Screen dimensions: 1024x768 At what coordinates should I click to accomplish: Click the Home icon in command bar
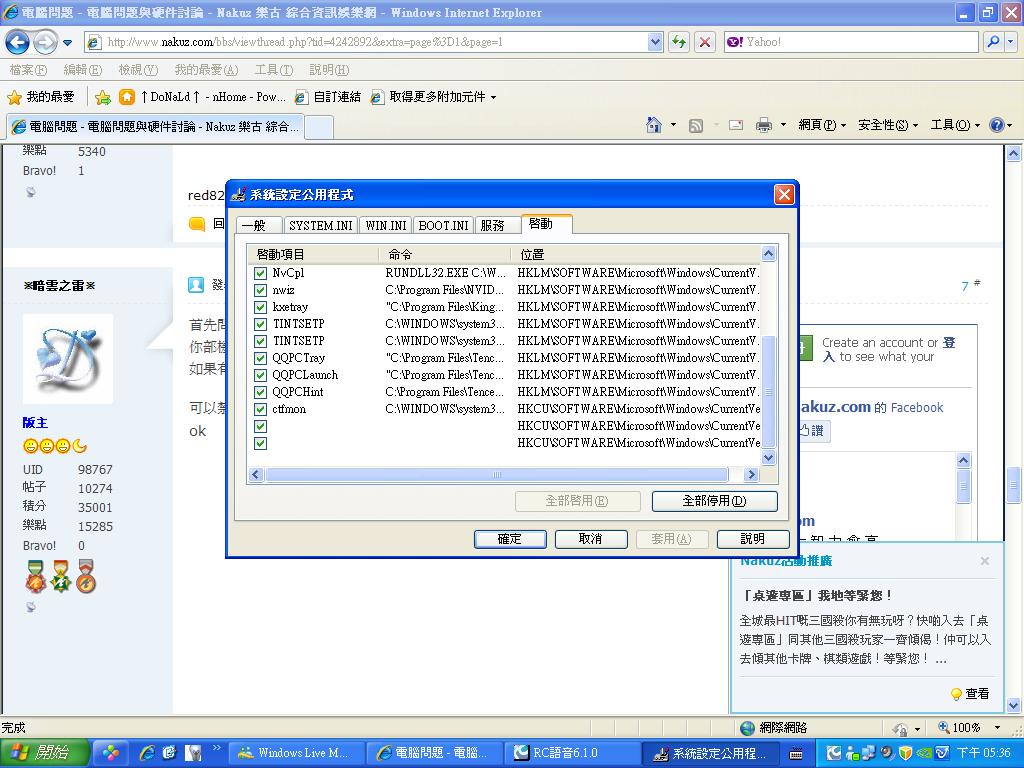click(654, 125)
